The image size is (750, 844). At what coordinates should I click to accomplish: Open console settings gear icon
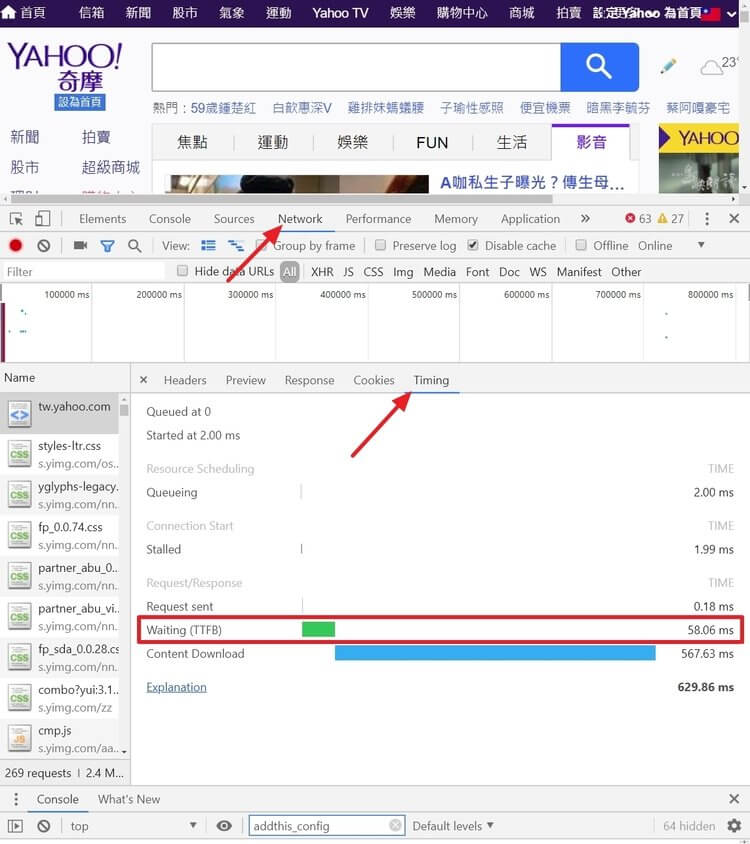pyautogui.click(x=734, y=826)
